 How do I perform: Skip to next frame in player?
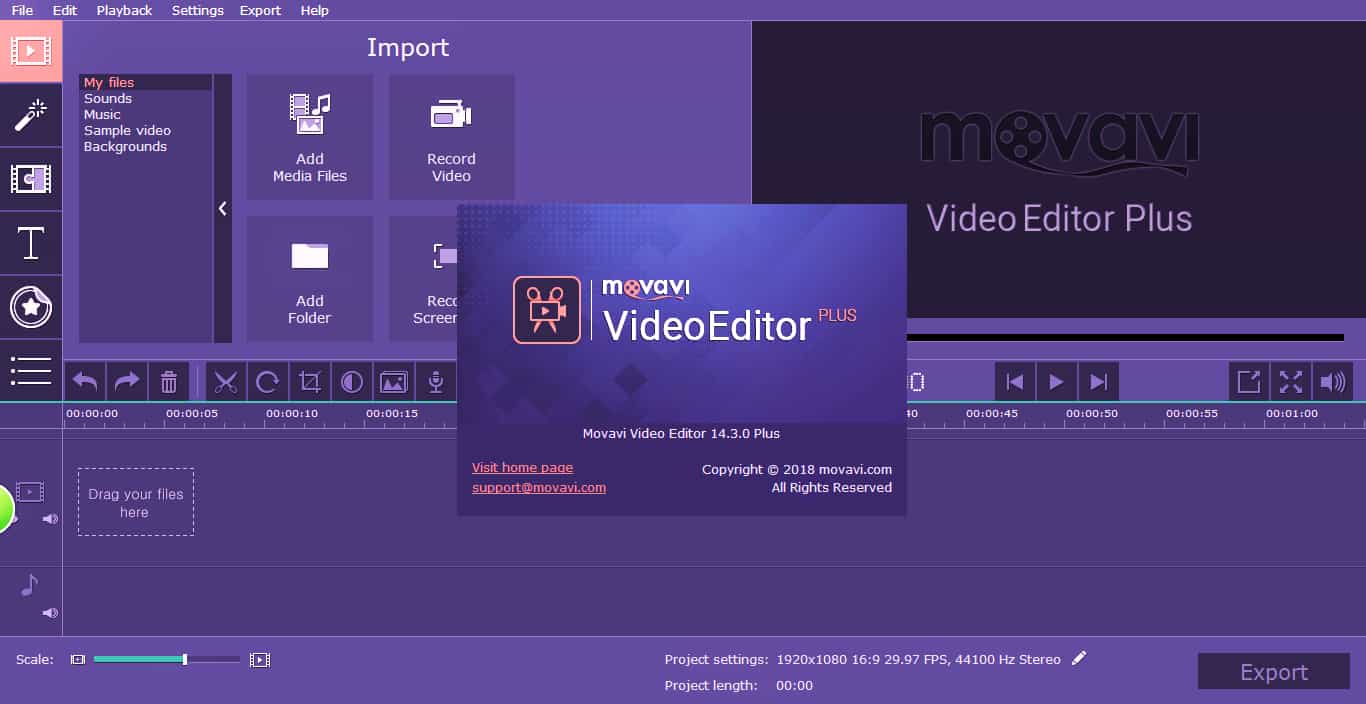pos(1098,382)
